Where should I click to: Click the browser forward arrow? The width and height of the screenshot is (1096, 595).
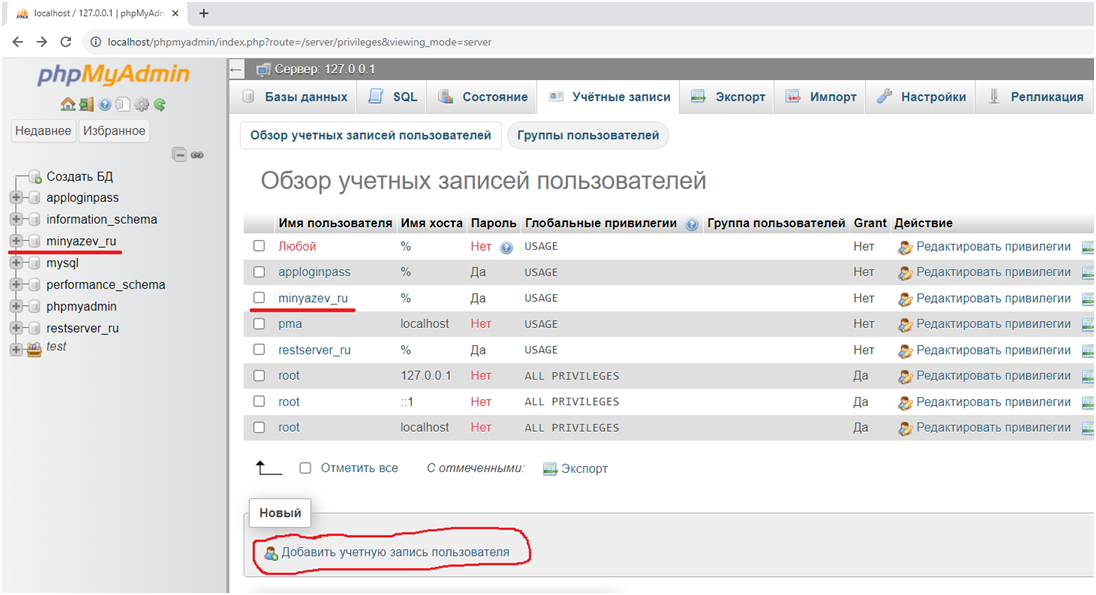click(x=42, y=42)
